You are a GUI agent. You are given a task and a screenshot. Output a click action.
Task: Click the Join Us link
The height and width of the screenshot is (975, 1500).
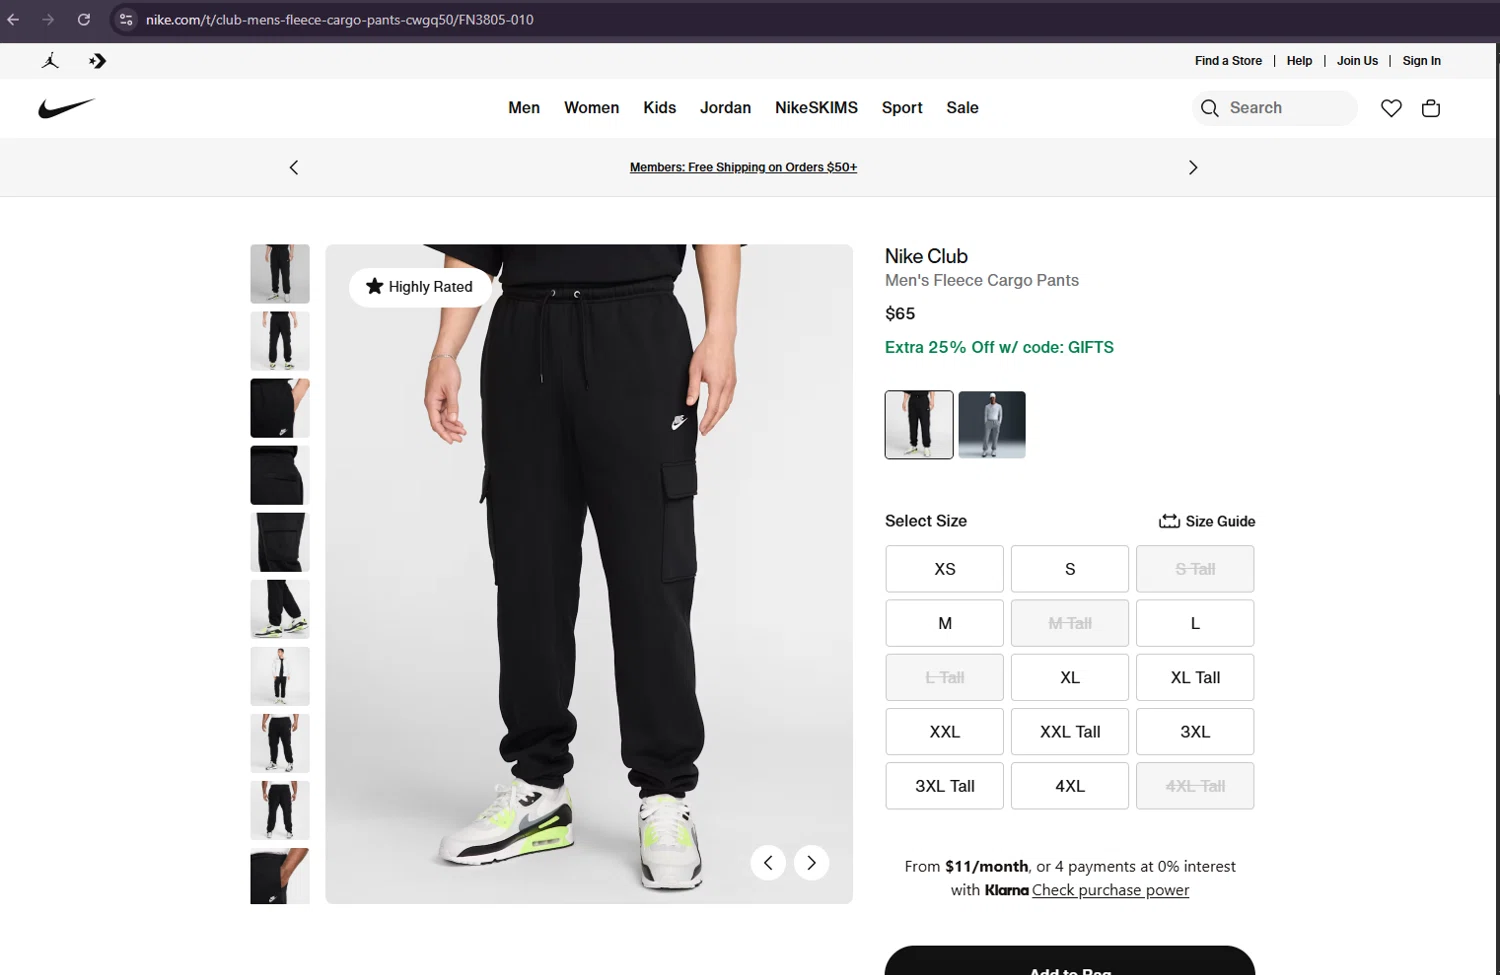1357,61
